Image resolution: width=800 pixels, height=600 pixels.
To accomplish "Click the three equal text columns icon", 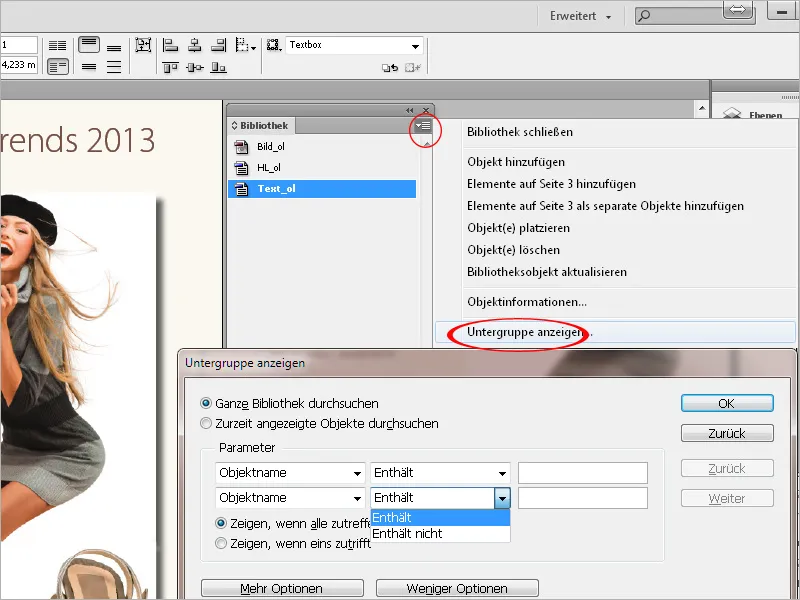I will 57,46.
